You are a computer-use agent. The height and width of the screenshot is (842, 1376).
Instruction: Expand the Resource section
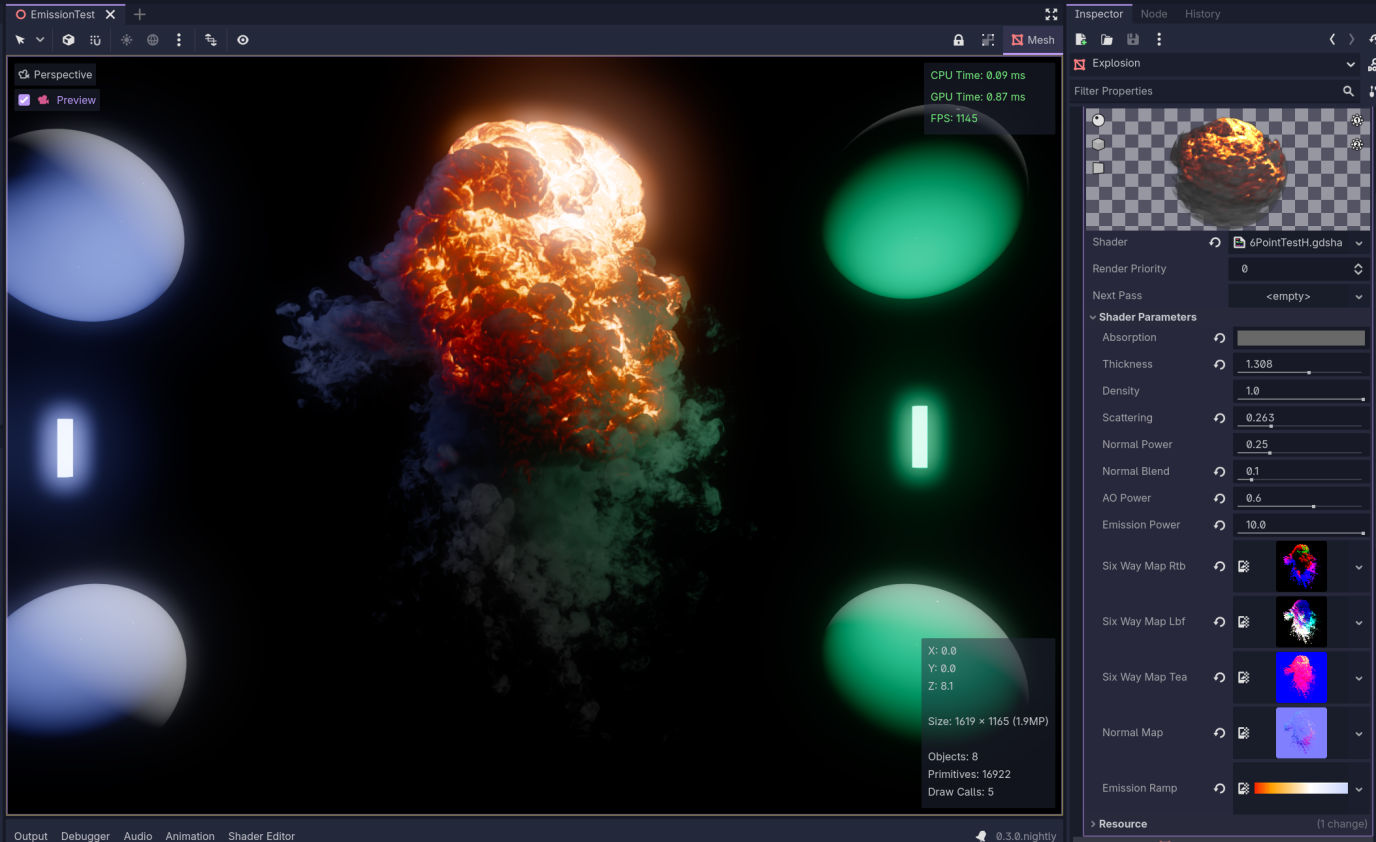tap(1122, 824)
